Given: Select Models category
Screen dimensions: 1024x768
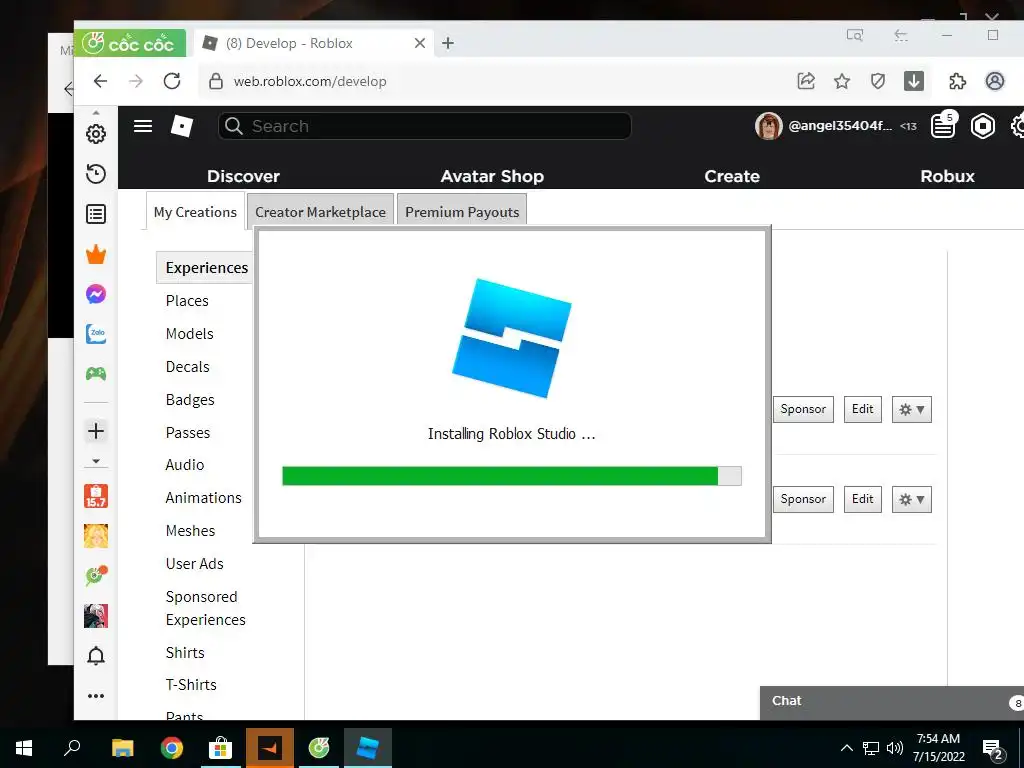Looking at the screenshot, I should (x=189, y=334).
